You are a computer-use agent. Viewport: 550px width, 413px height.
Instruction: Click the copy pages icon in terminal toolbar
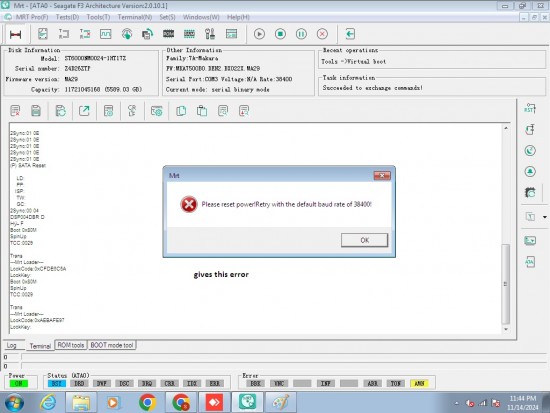(181, 111)
